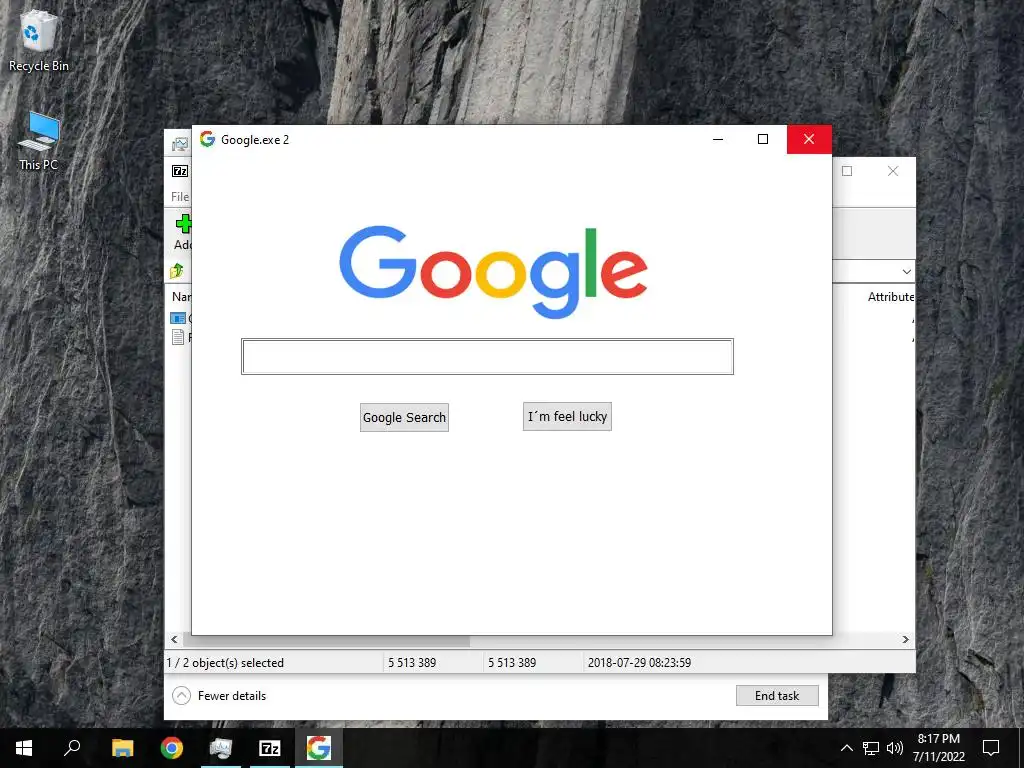The width and height of the screenshot is (1024, 768).
Task: Click the 7z icon in 7-Zip title bar
Action: pos(180,171)
